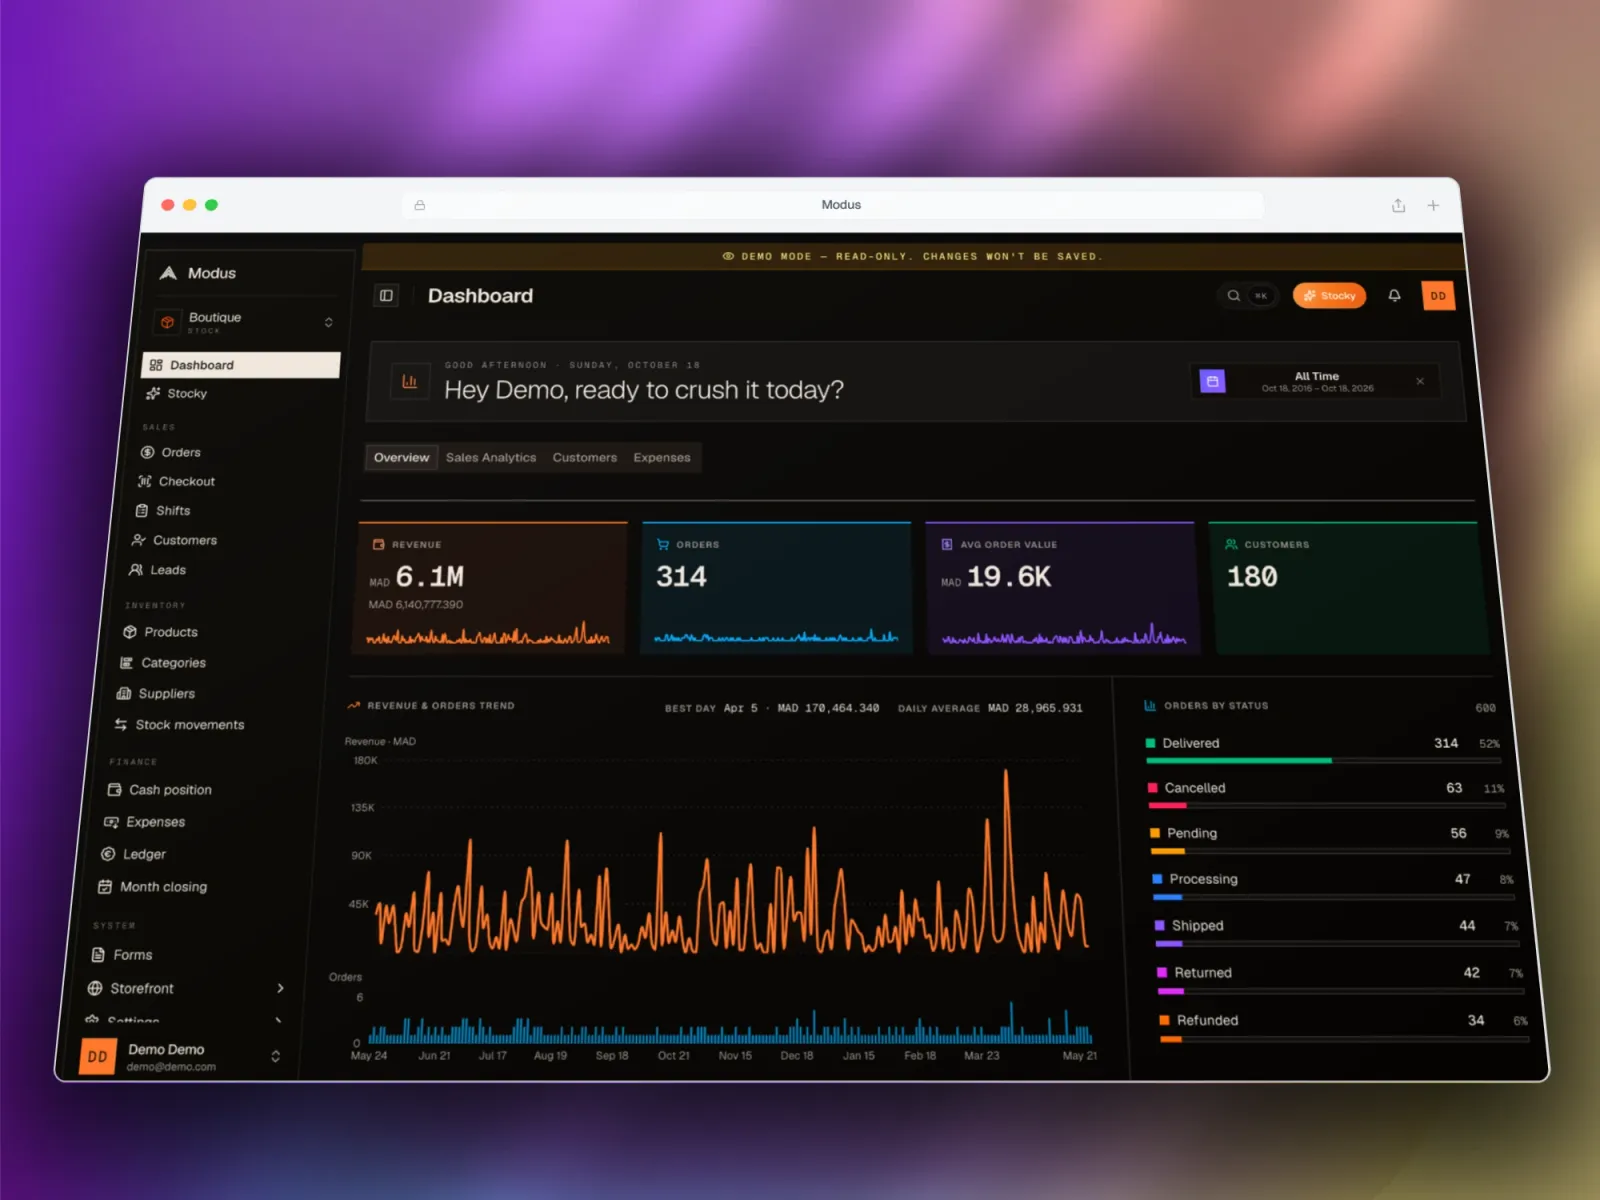The width and height of the screenshot is (1600, 1200).
Task: Click the browser address bar showing Modus
Action: coord(833,205)
